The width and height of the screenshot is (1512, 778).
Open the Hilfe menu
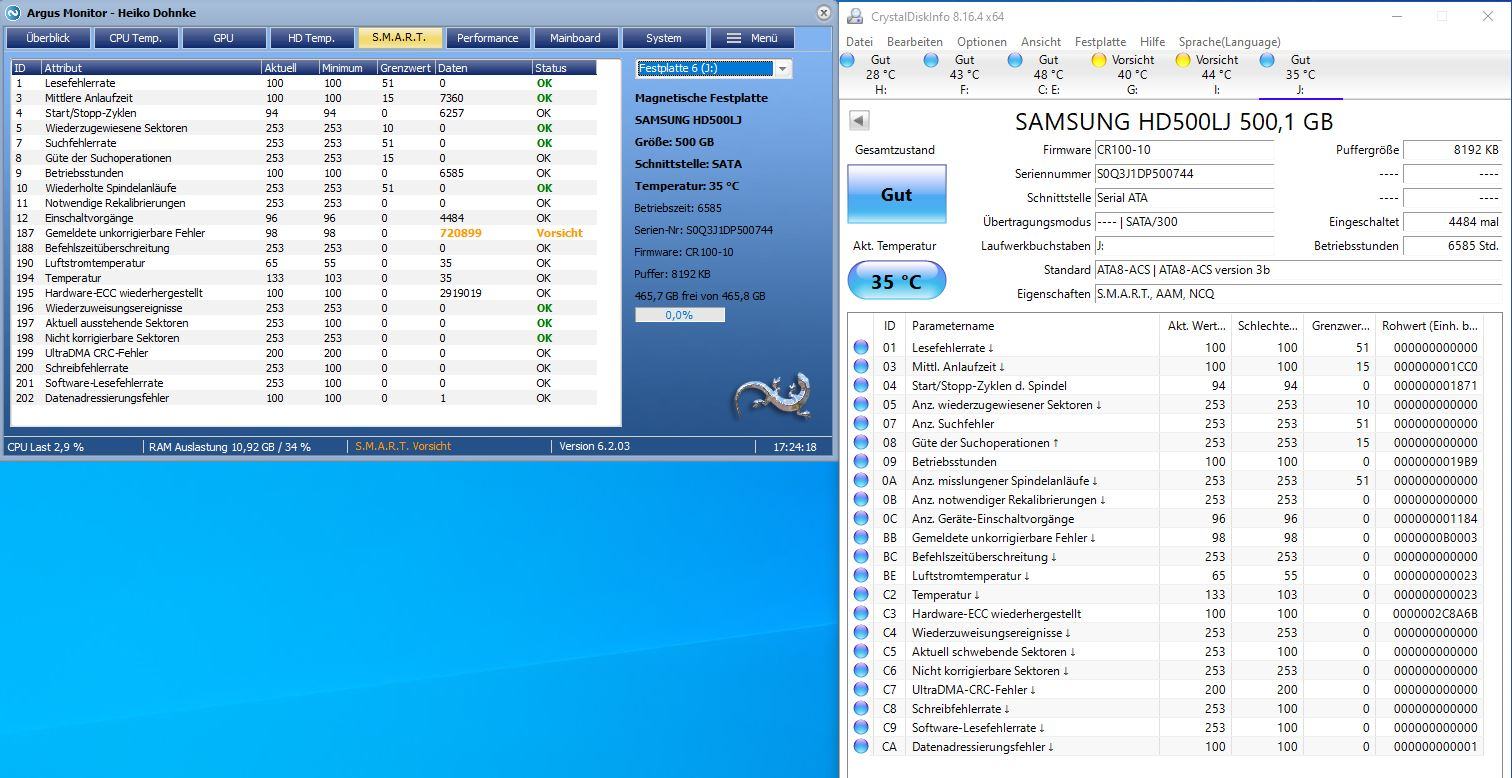pyautogui.click(x=1152, y=42)
